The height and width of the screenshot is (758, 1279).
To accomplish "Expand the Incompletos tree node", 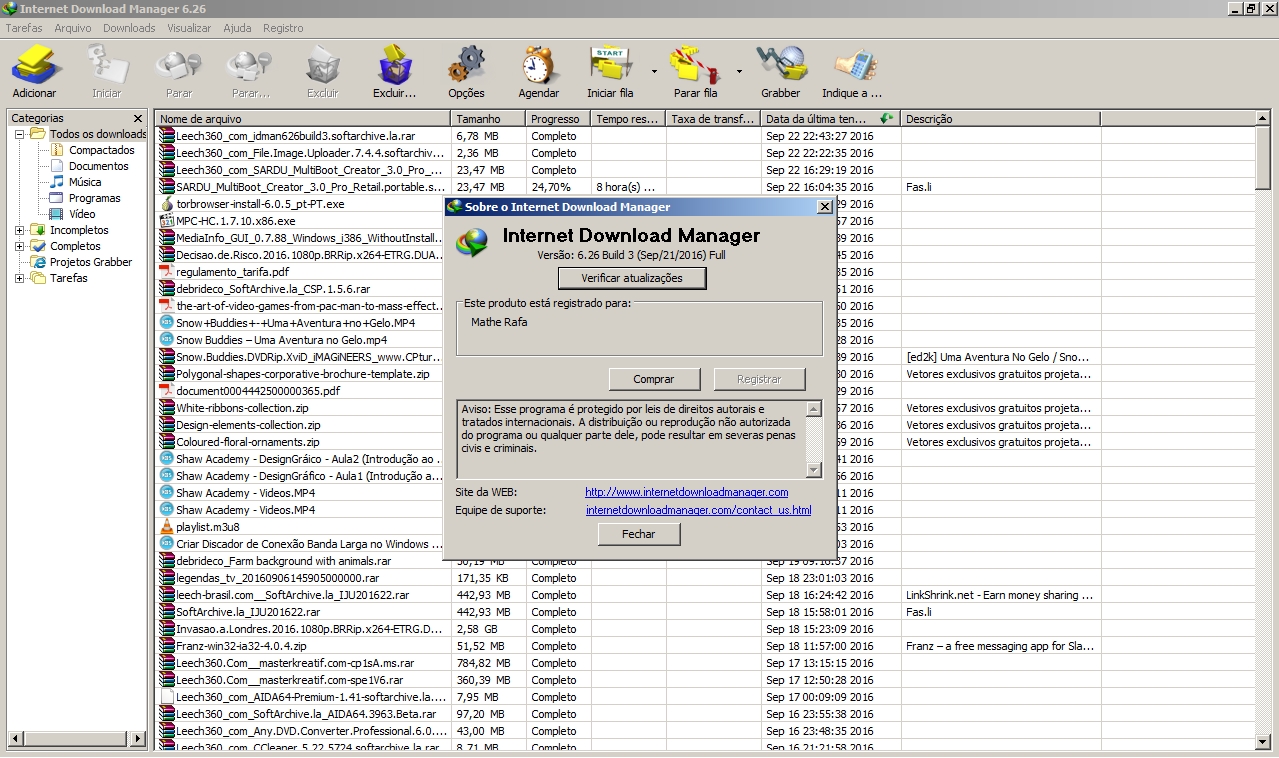I will tap(19, 230).
